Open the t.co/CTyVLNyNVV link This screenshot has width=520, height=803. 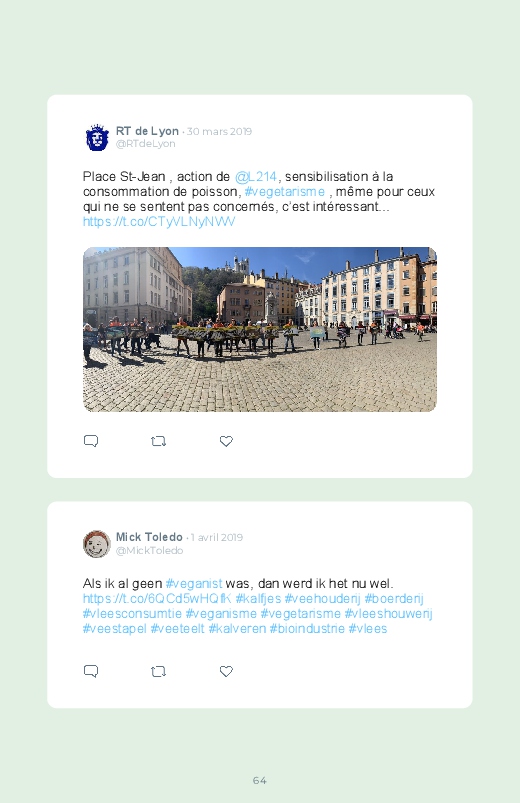159,222
